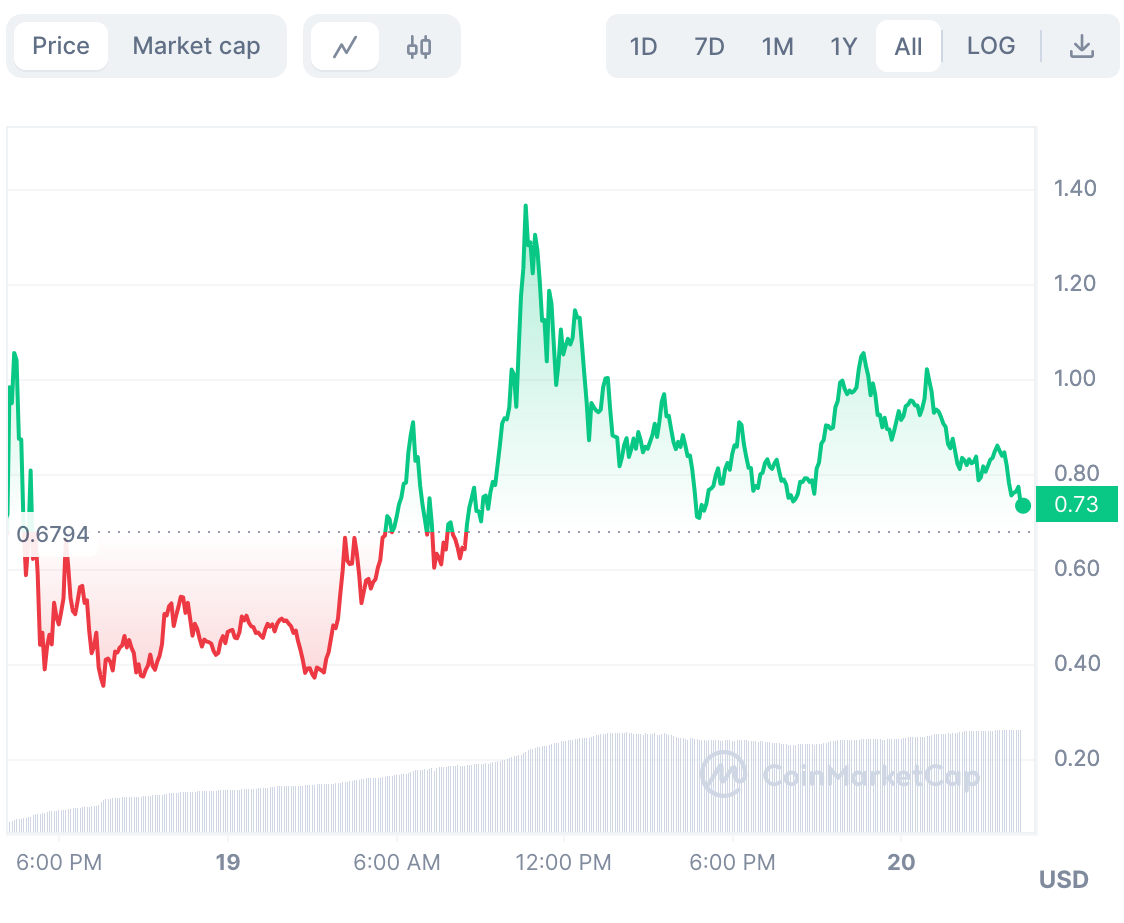
Task: Set chart range to 1M
Action: coord(777,47)
